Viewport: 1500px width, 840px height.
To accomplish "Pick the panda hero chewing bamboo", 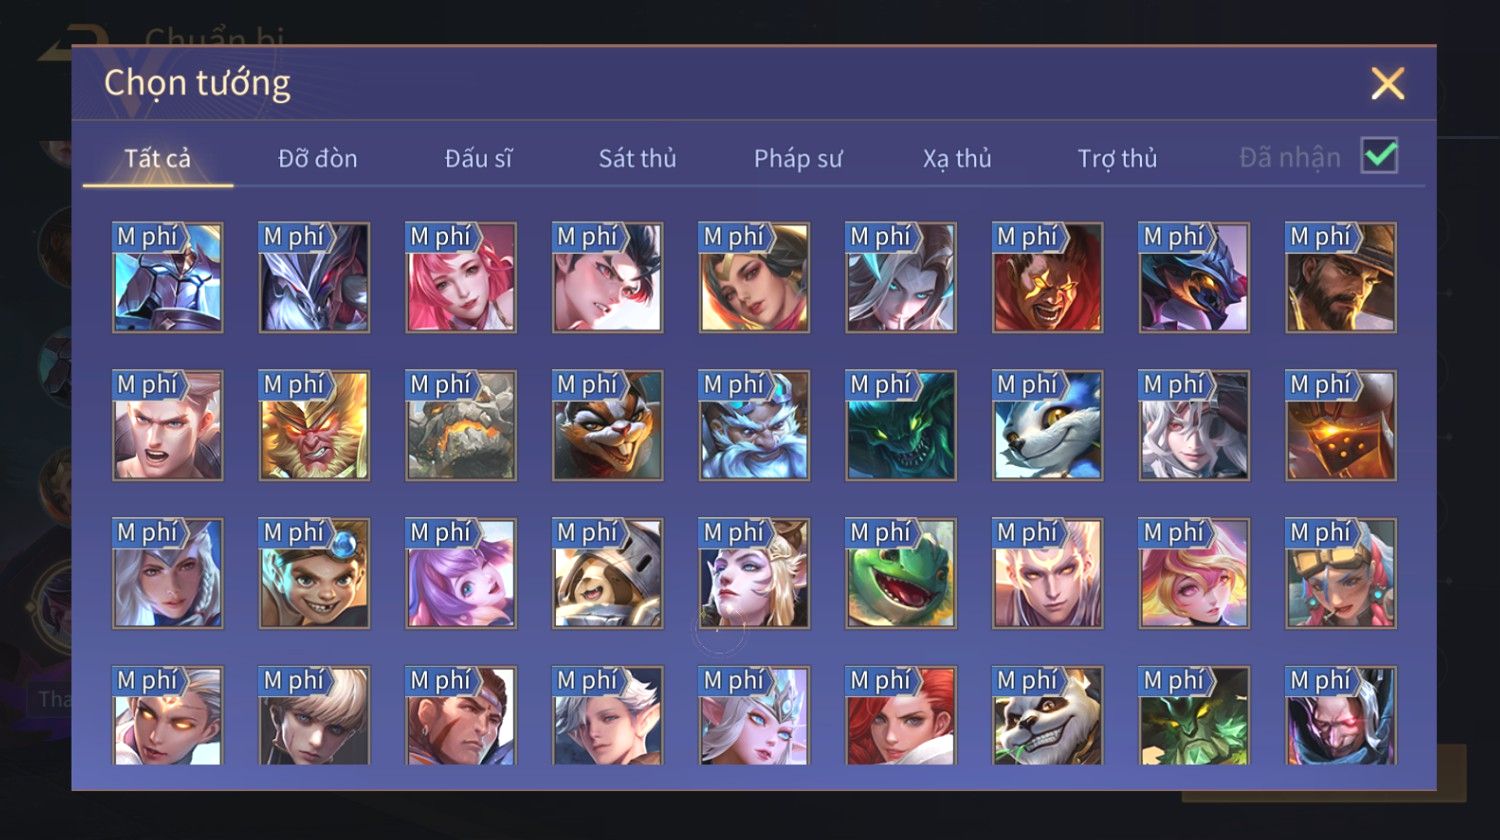I will (x=1047, y=716).
